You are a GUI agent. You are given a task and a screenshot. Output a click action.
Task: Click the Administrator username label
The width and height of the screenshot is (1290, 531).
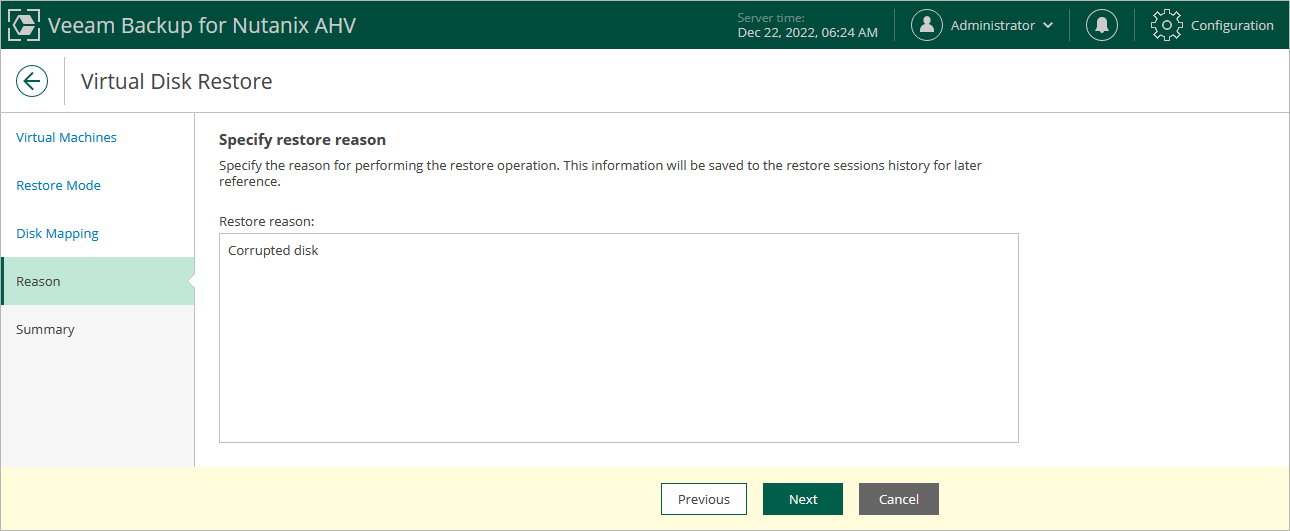[x=993, y=25]
